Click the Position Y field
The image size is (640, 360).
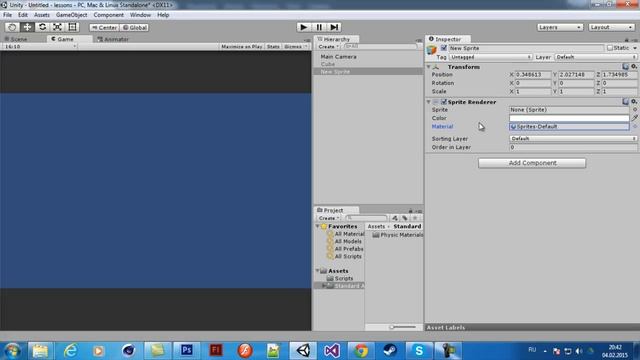[576, 75]
